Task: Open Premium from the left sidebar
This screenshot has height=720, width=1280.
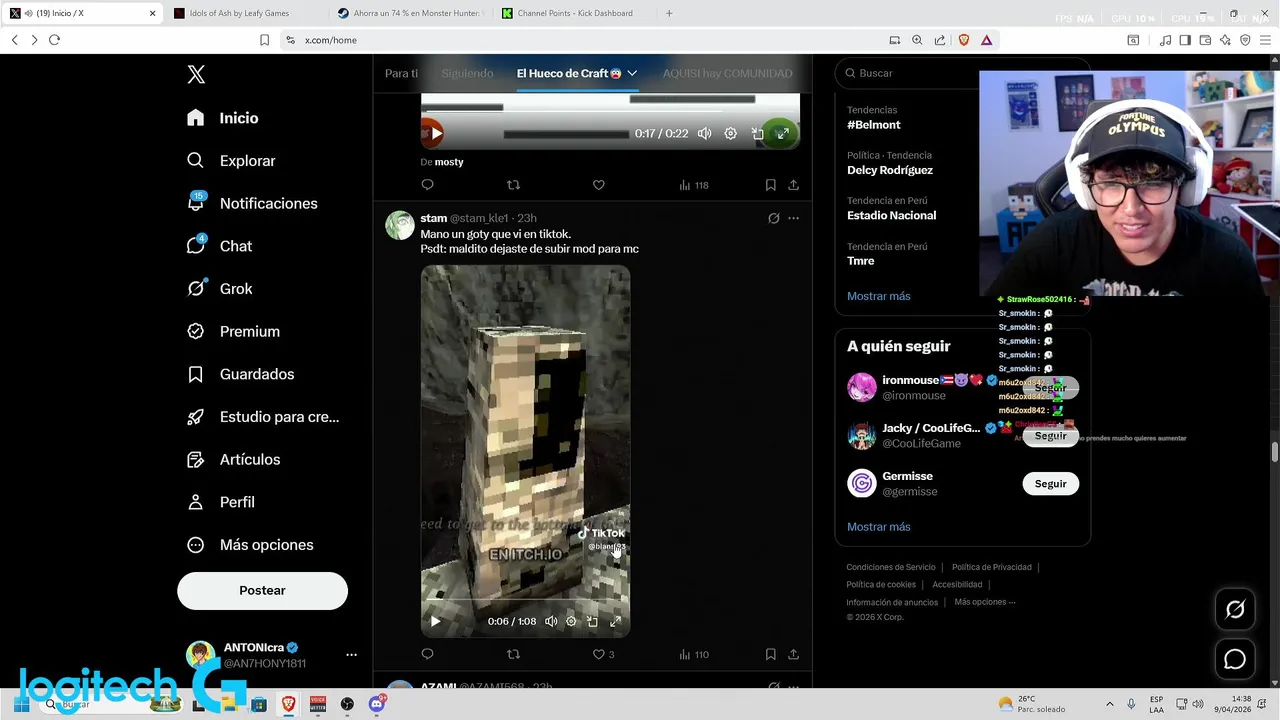Action: [x=234, y=331]
